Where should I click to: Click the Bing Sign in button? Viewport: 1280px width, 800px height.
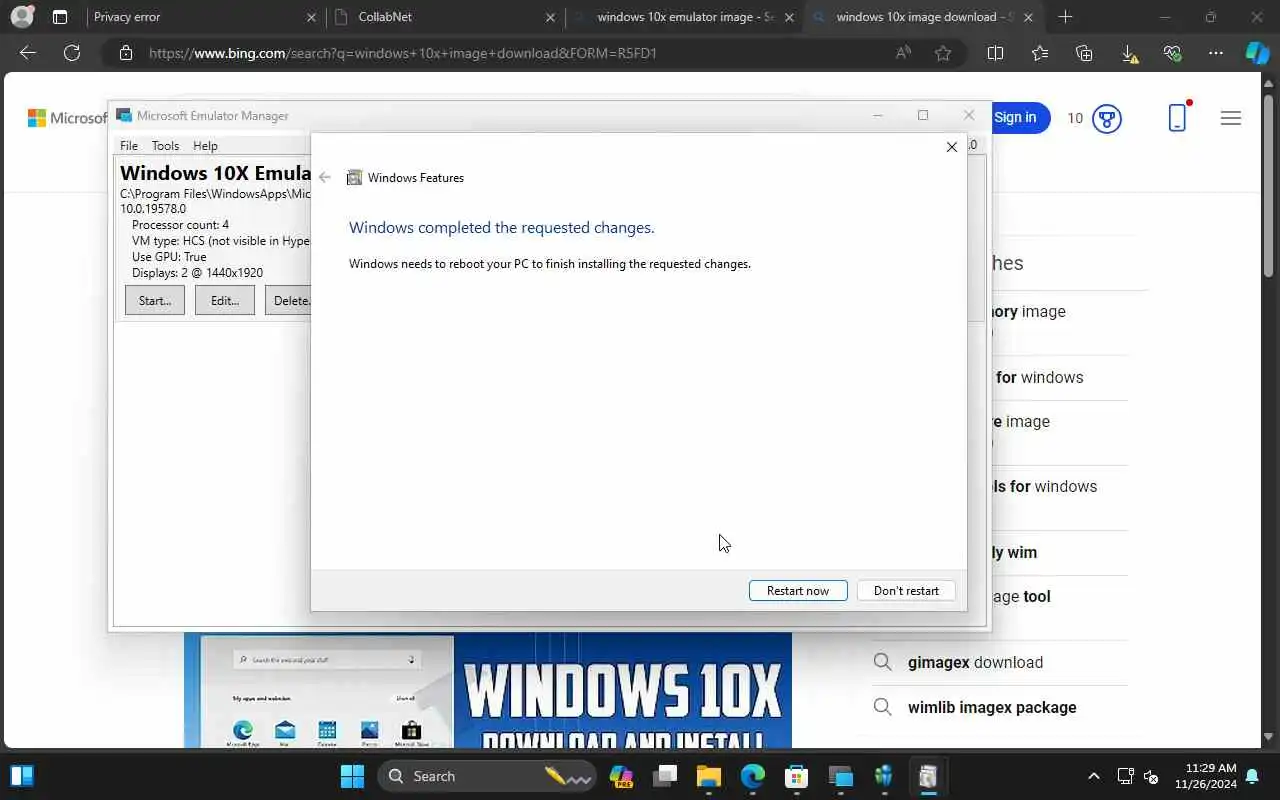pyautogui.click(x=1019, y=118)
